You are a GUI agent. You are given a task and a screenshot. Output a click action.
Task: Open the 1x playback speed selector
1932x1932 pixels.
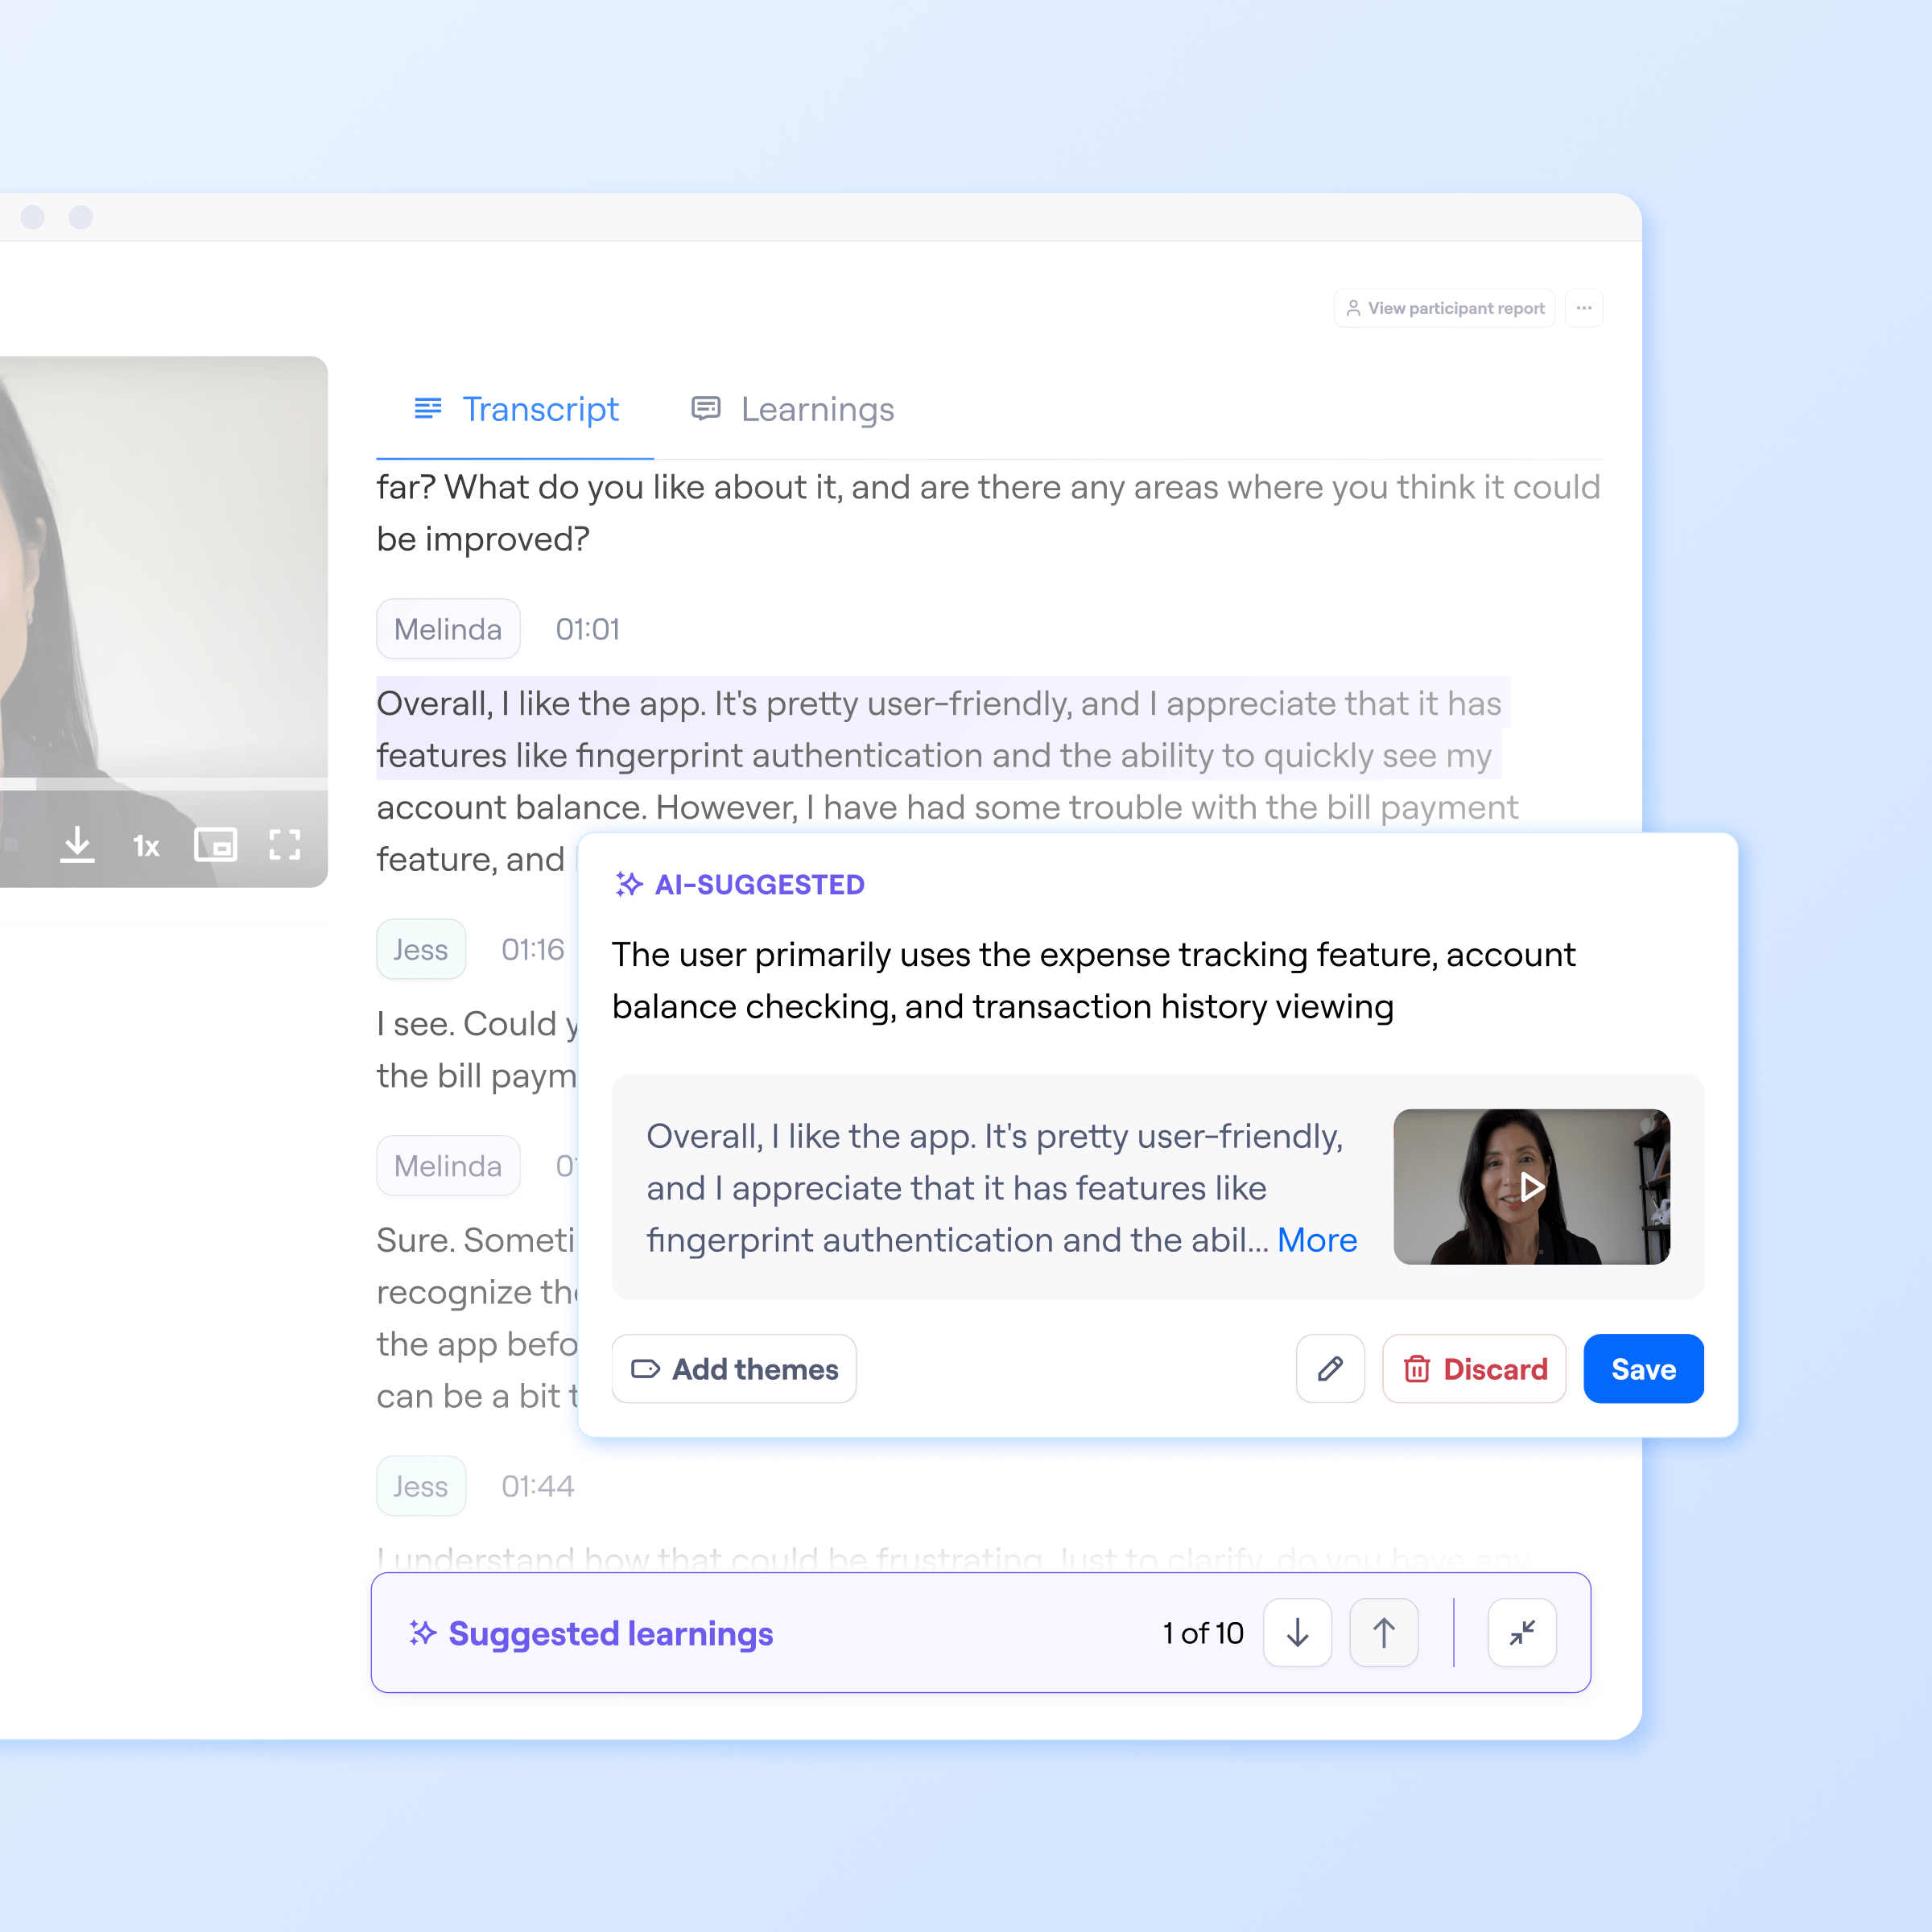click(x=146, y=845)
